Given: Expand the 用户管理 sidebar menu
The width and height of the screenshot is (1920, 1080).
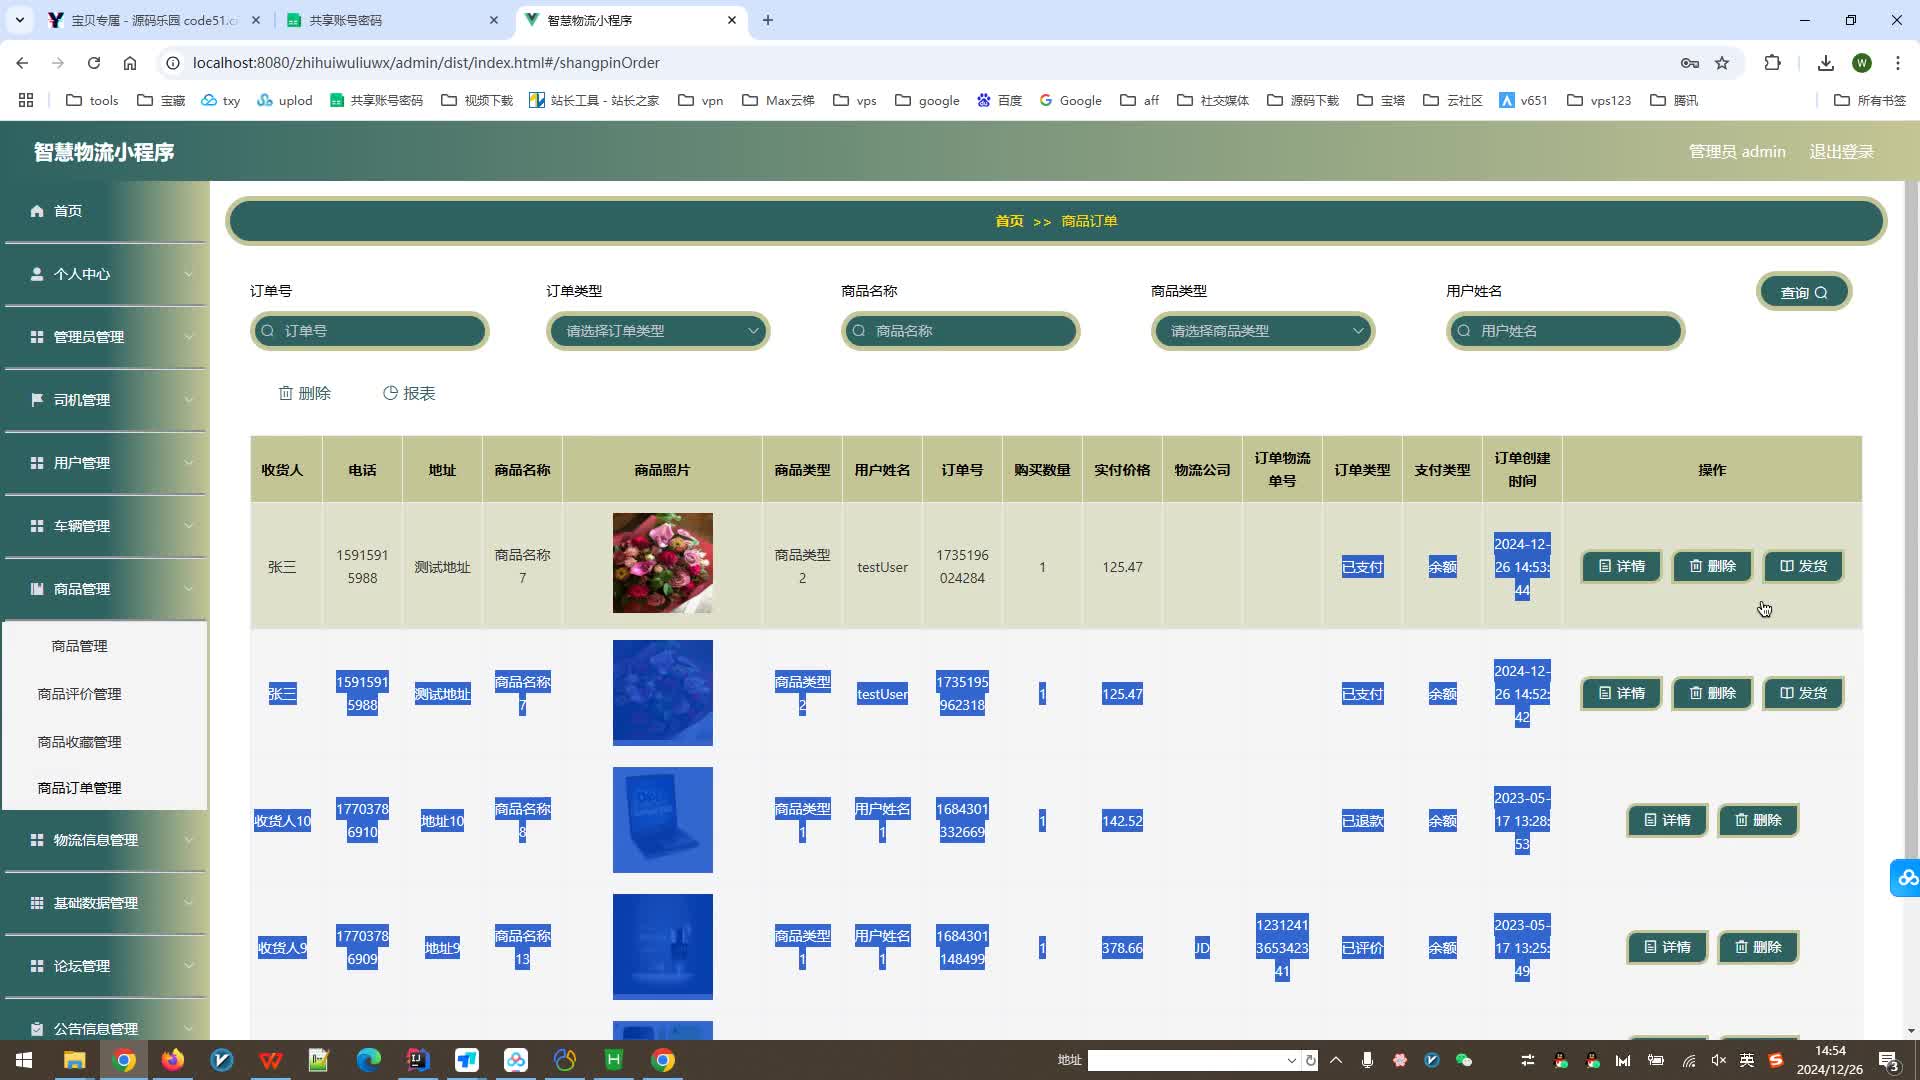Looking at the screenshot, I should [105, 463].
